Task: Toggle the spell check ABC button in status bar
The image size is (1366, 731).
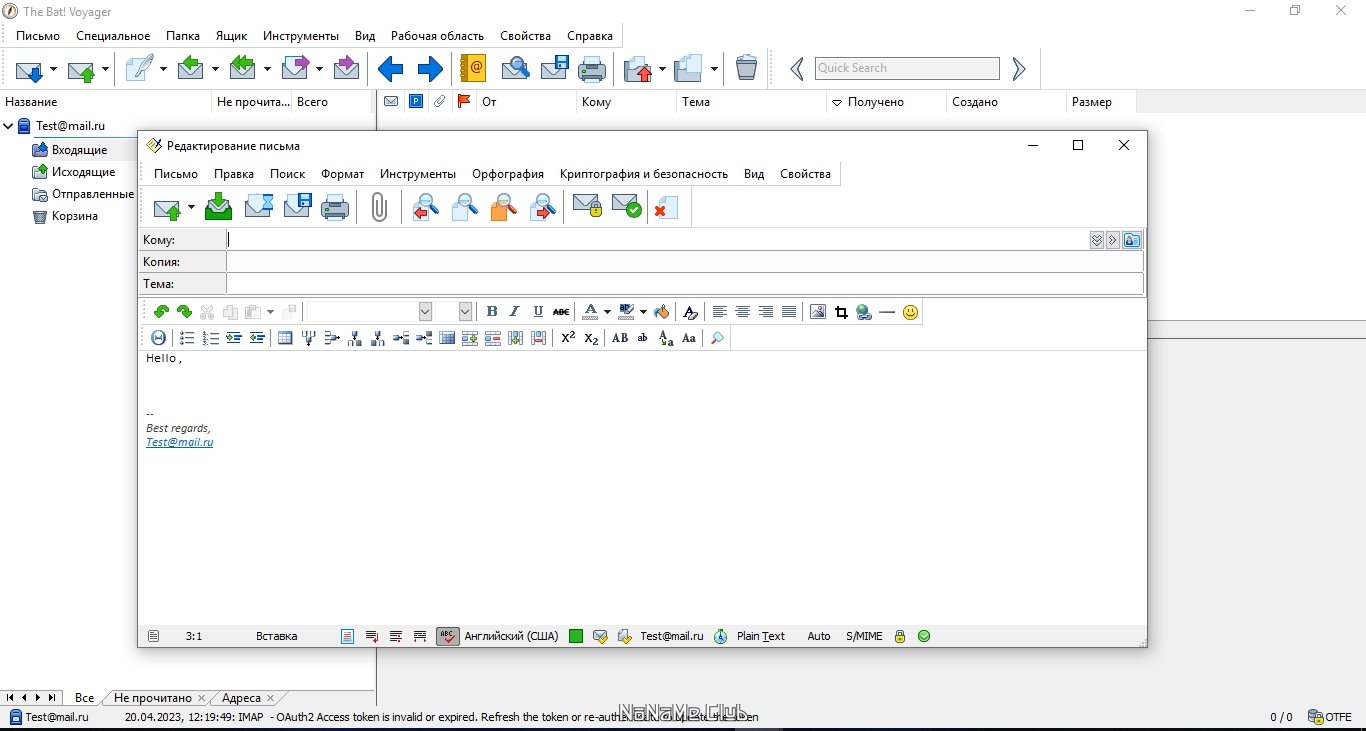Action: tap(448, 636)
